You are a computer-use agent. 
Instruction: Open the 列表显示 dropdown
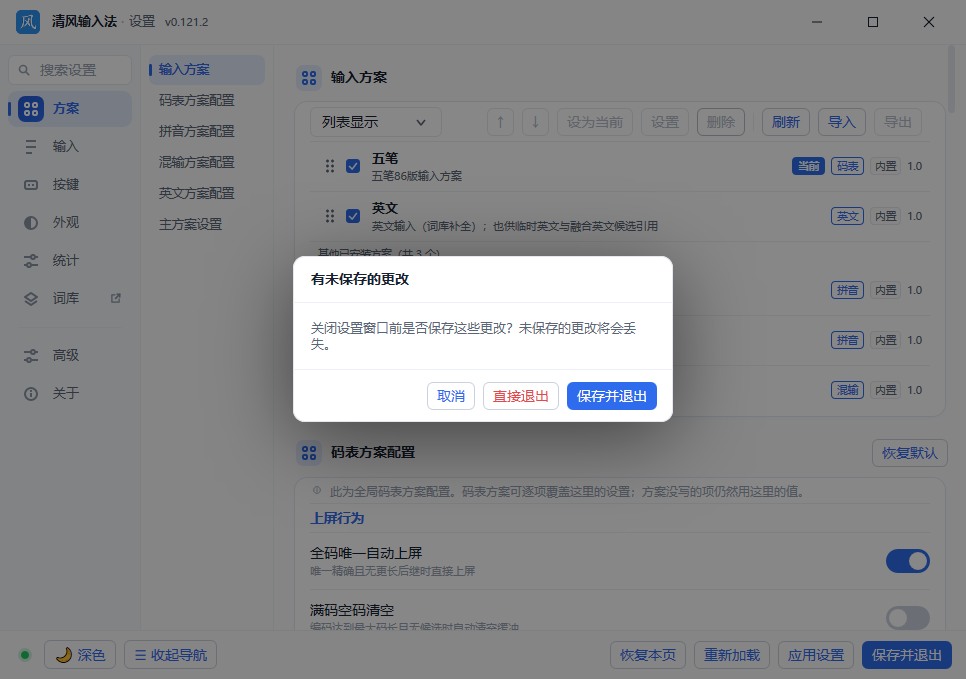click(376, 122)
